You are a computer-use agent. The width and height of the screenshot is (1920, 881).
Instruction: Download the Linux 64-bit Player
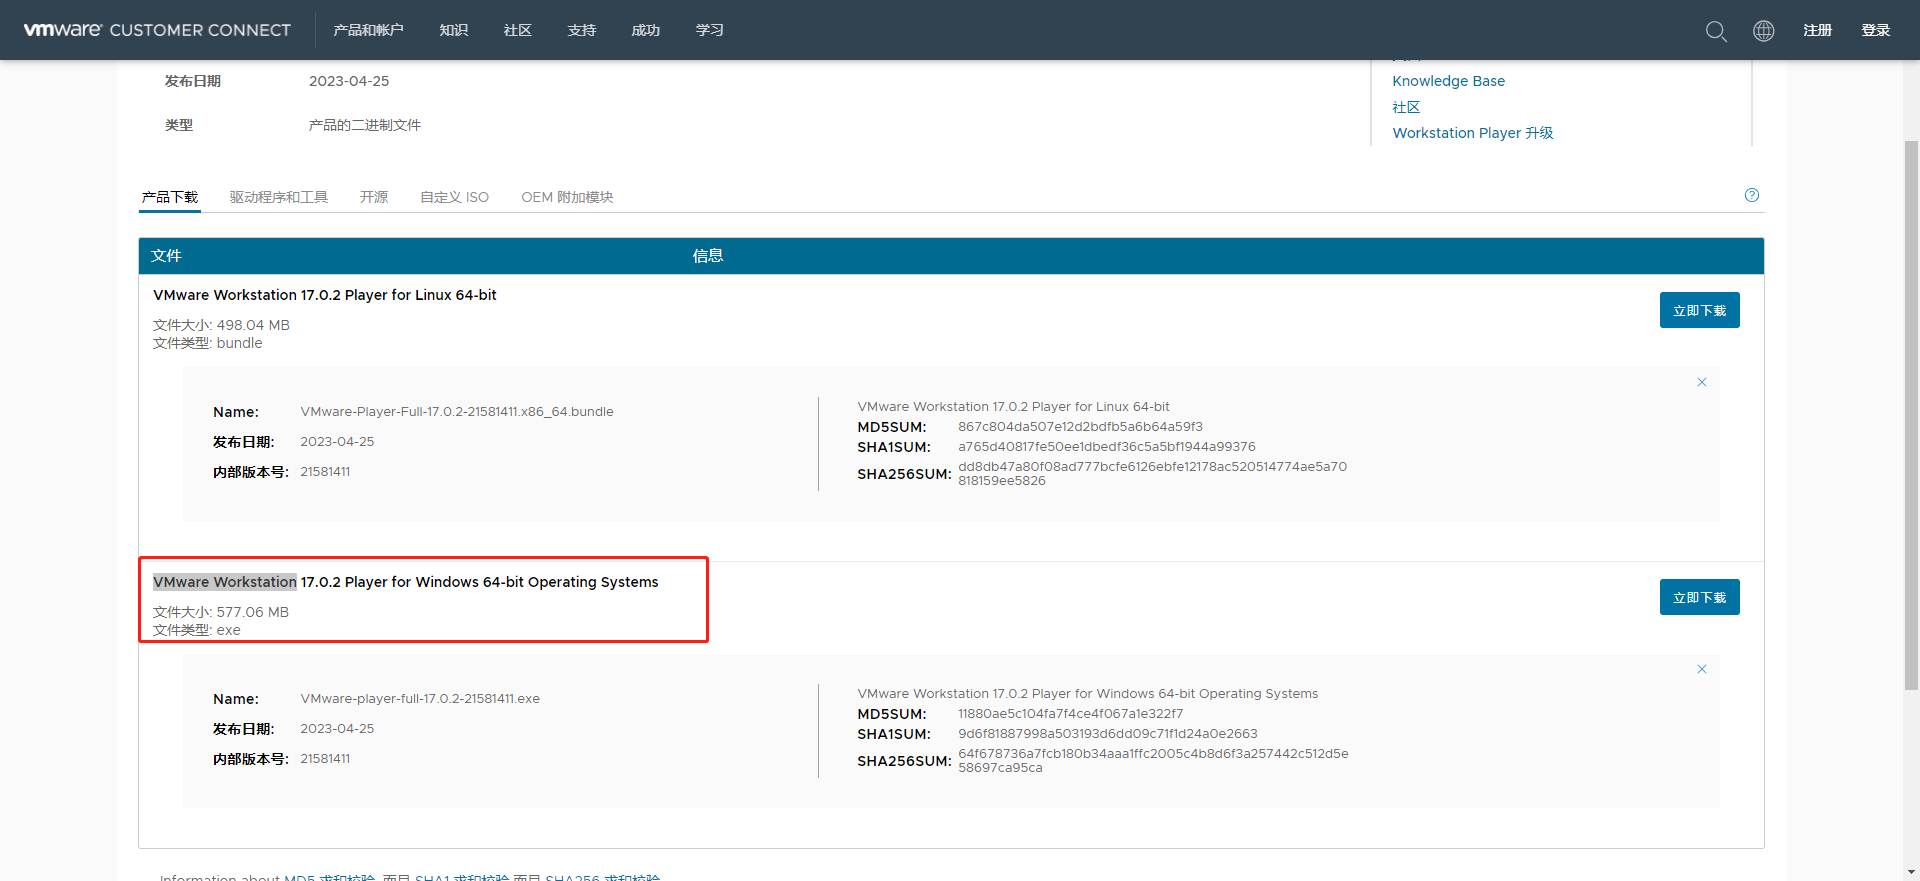coord(1700,310)
